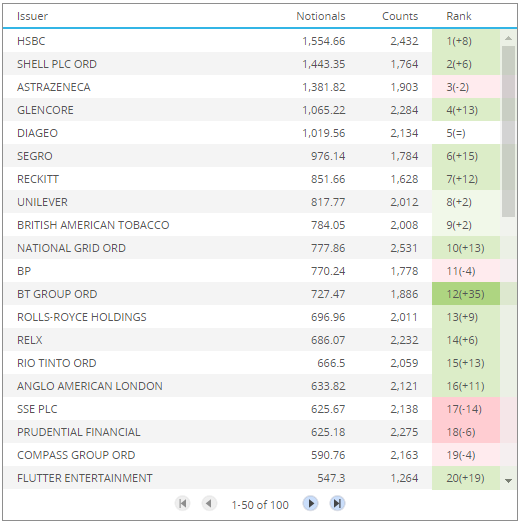Select the ASTRAZENECA issuer
Screen dimensions: 520x525
[54, 87]
